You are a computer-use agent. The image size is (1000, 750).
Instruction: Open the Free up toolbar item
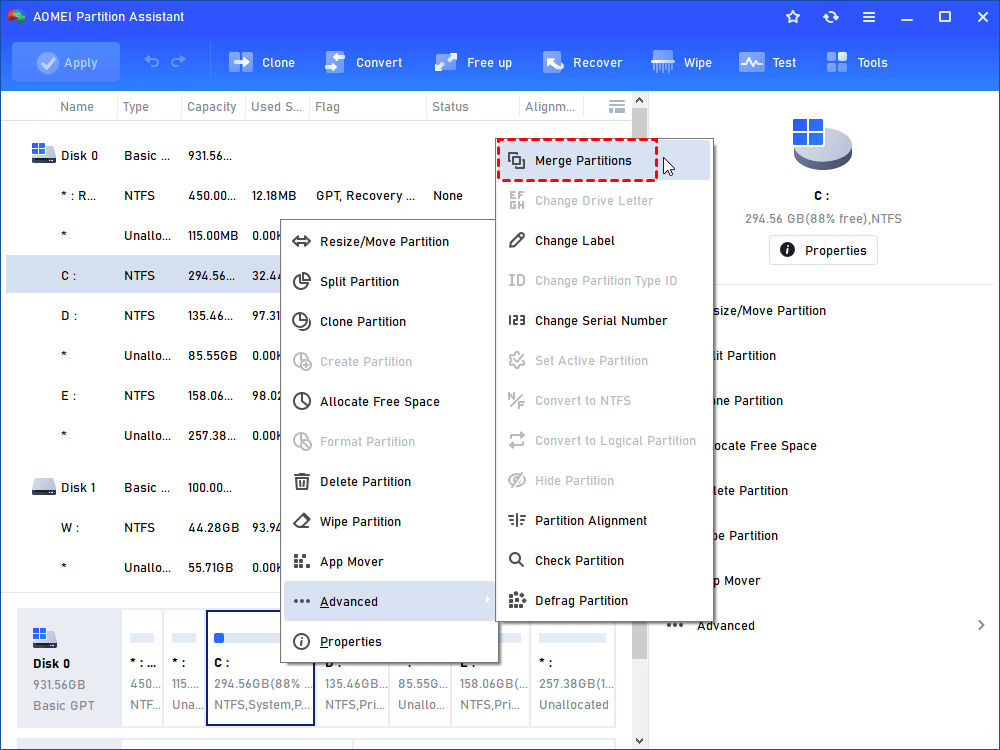(473, 62)
